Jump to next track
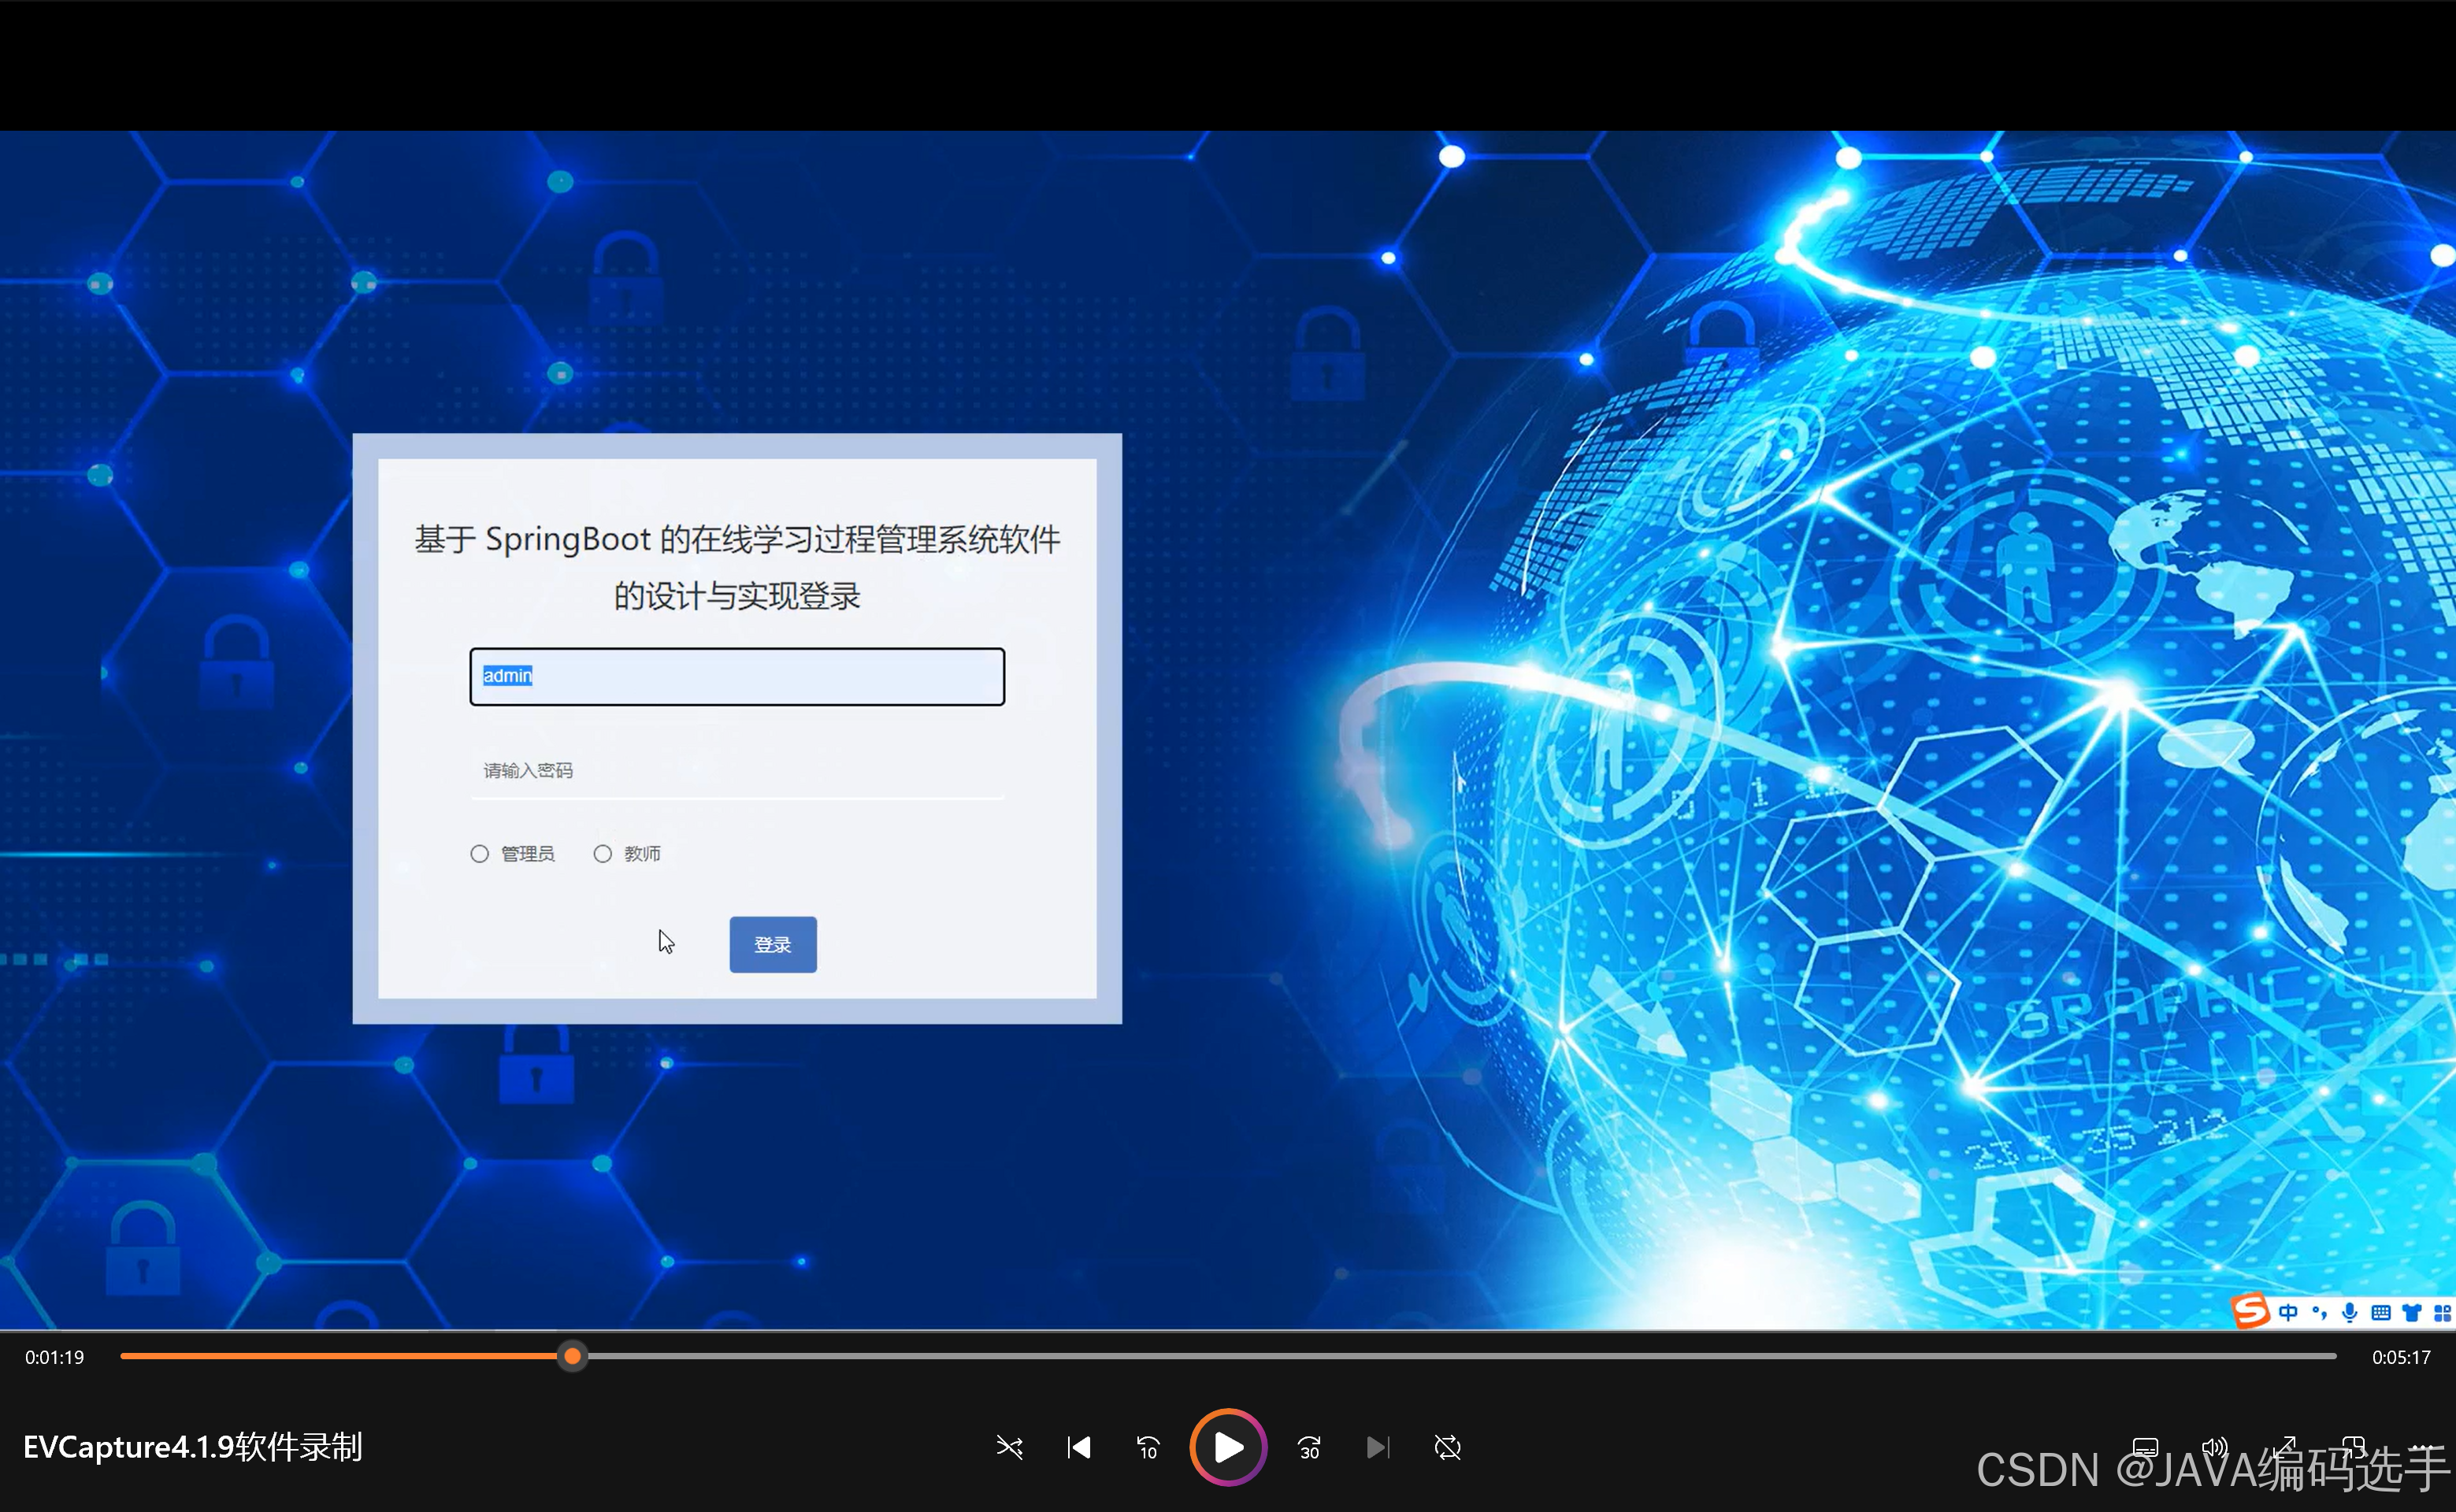 1378,1447
